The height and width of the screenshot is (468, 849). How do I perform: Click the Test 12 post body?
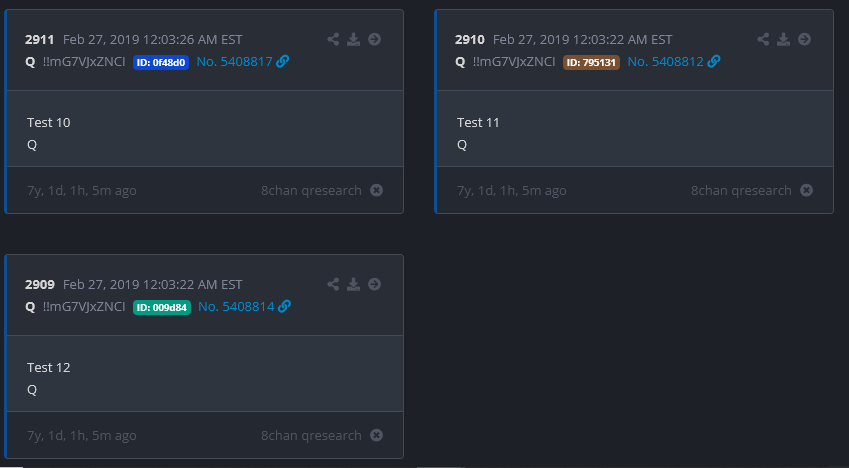(x=48, y=367)
